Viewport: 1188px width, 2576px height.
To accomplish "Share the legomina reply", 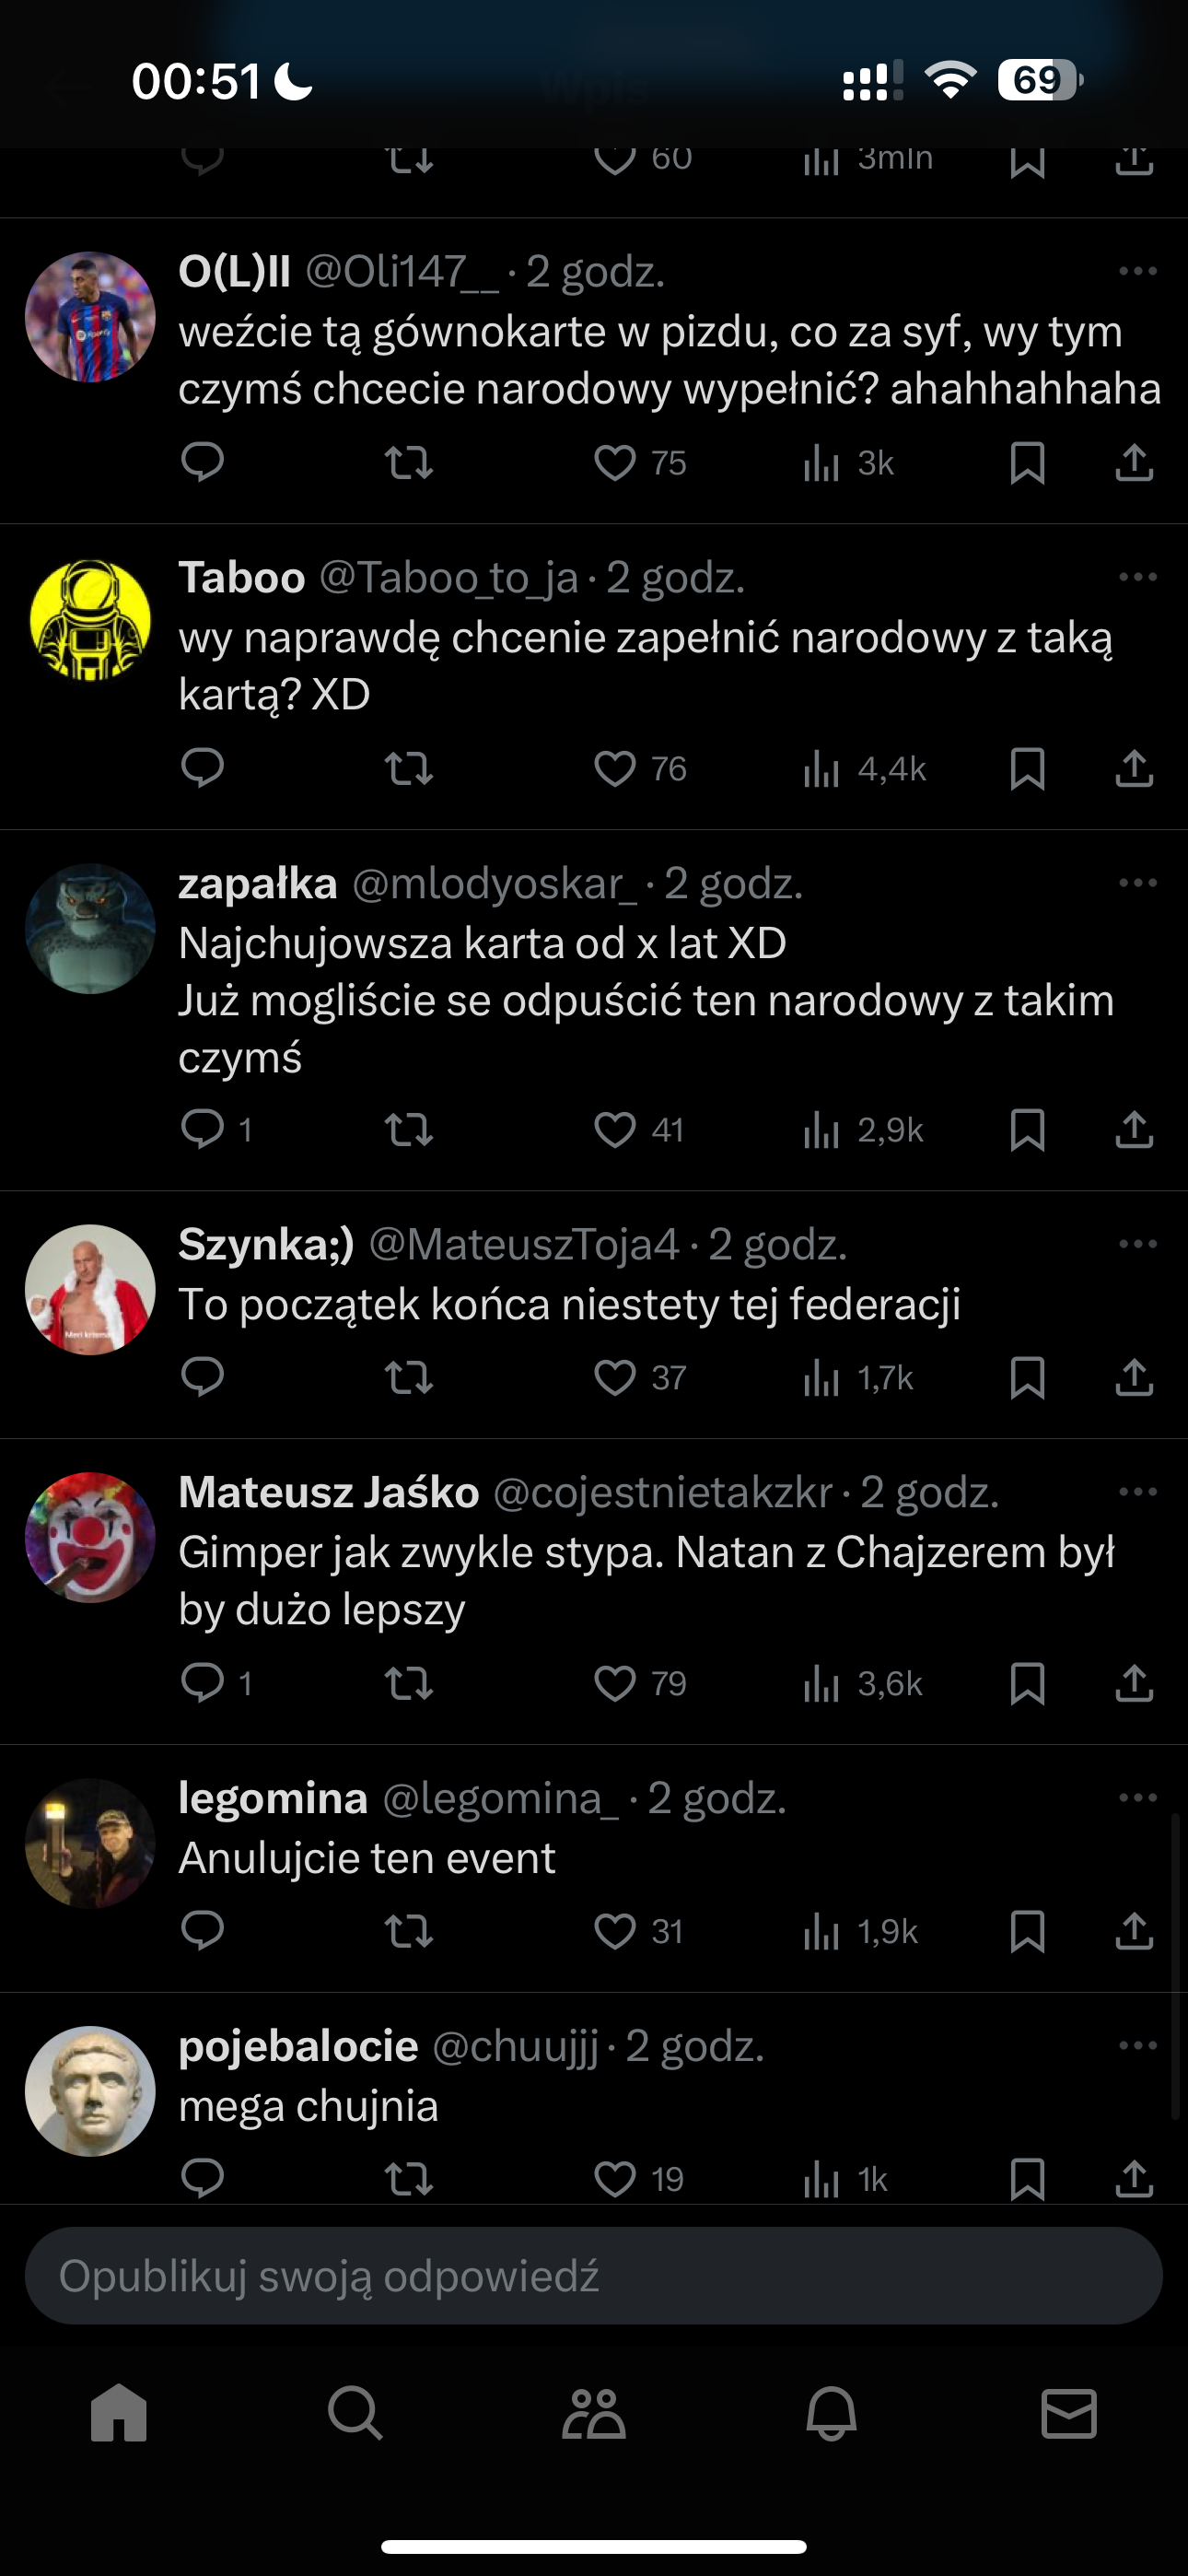I will point(1134,1931).
